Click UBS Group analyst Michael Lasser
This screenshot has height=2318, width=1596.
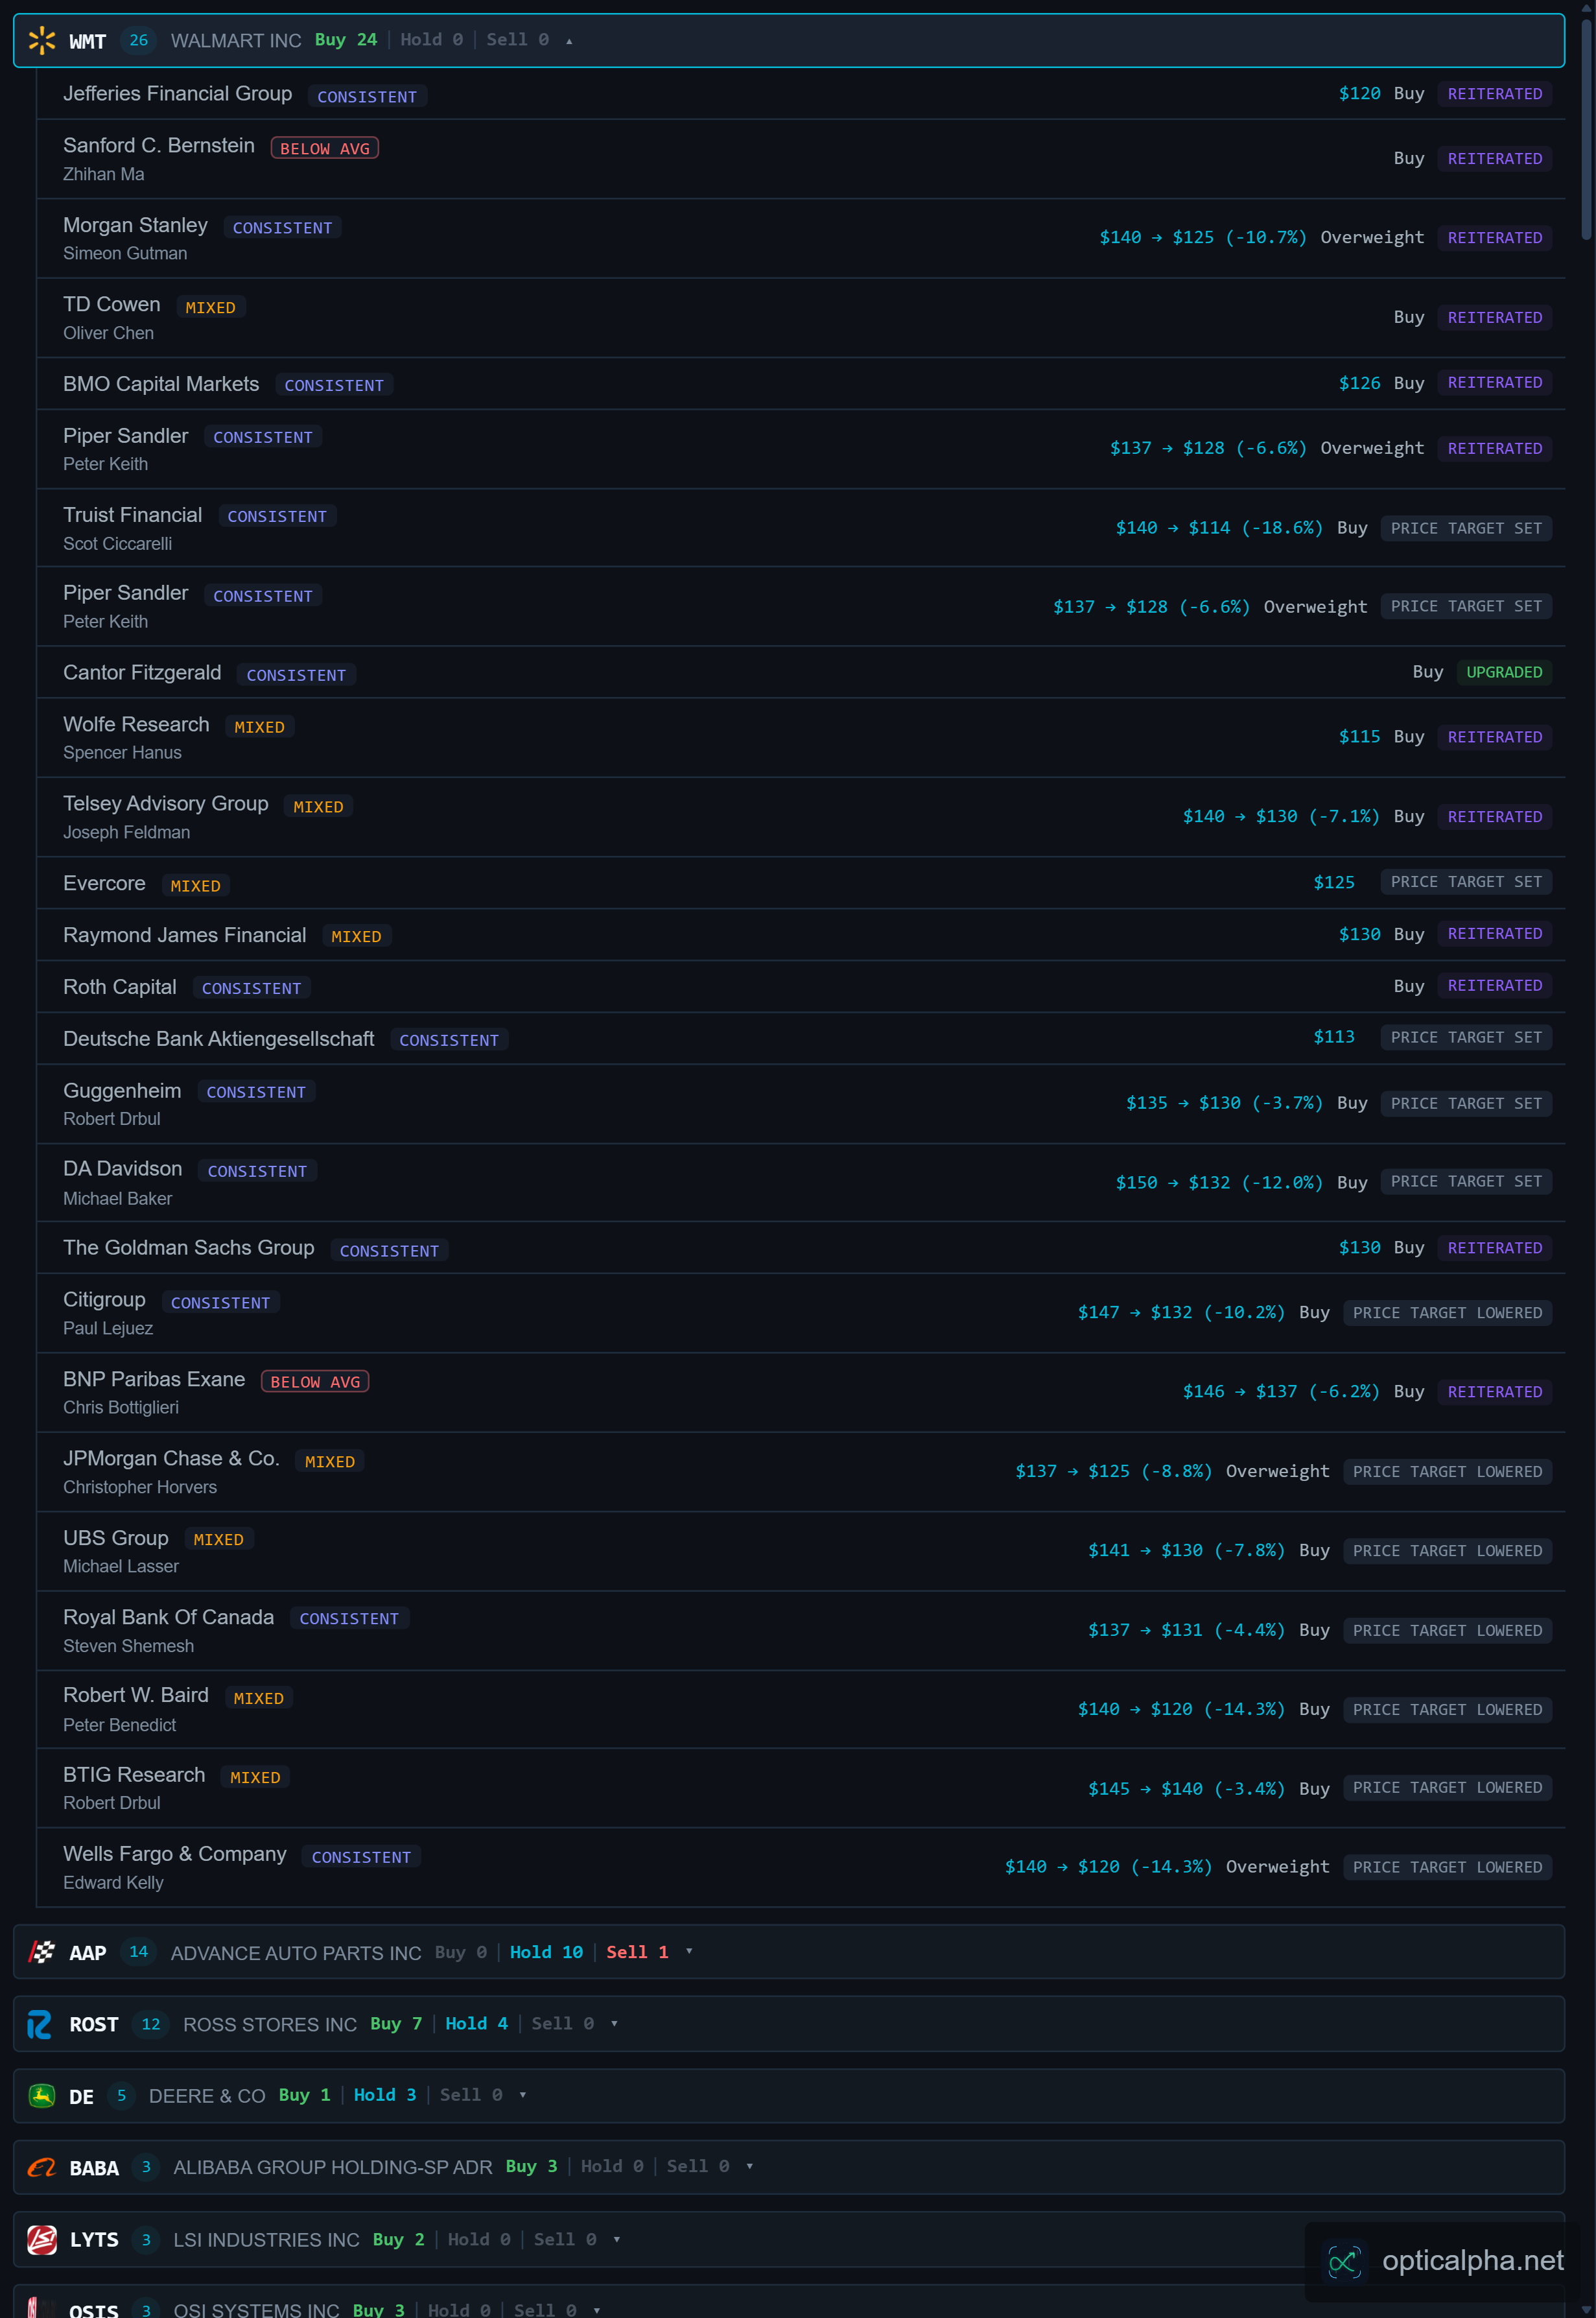(x=121, y=1566)
